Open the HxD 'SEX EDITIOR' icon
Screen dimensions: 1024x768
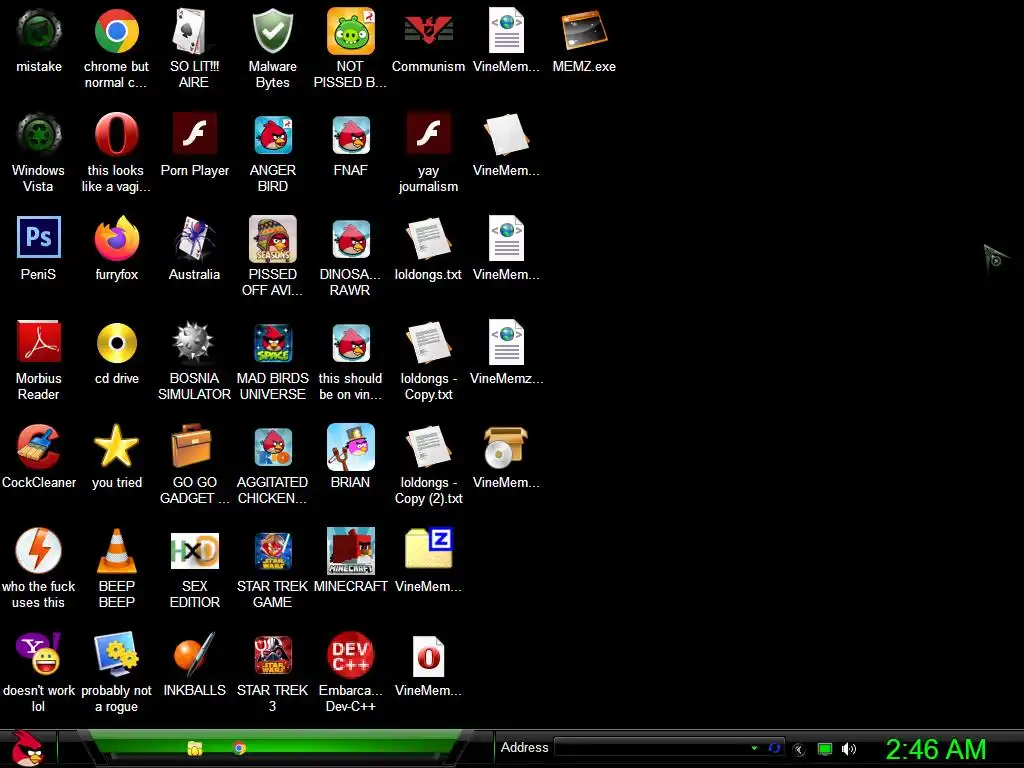click(194, 551)
